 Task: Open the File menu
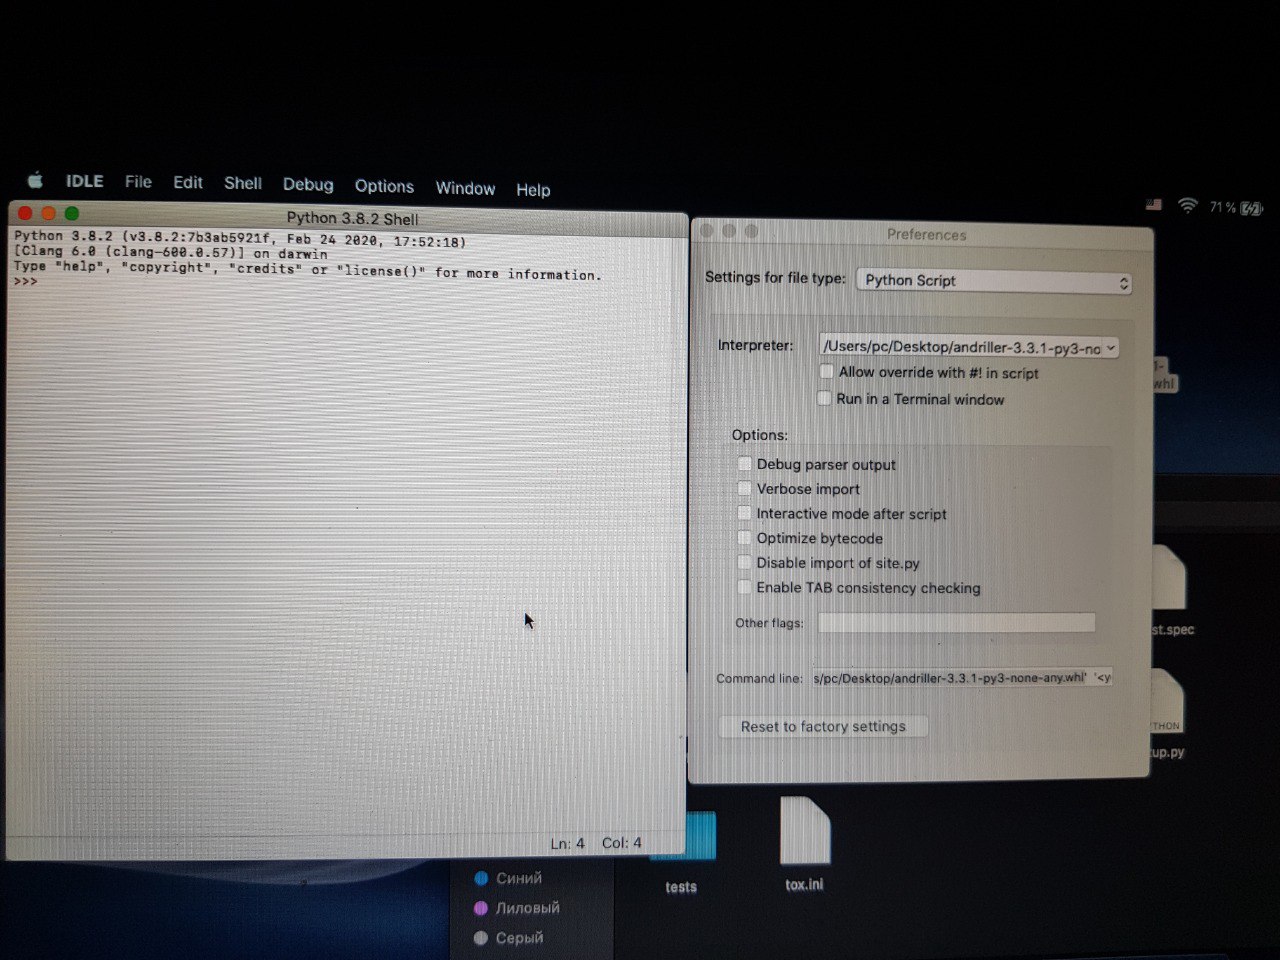(x=138, y=182)
